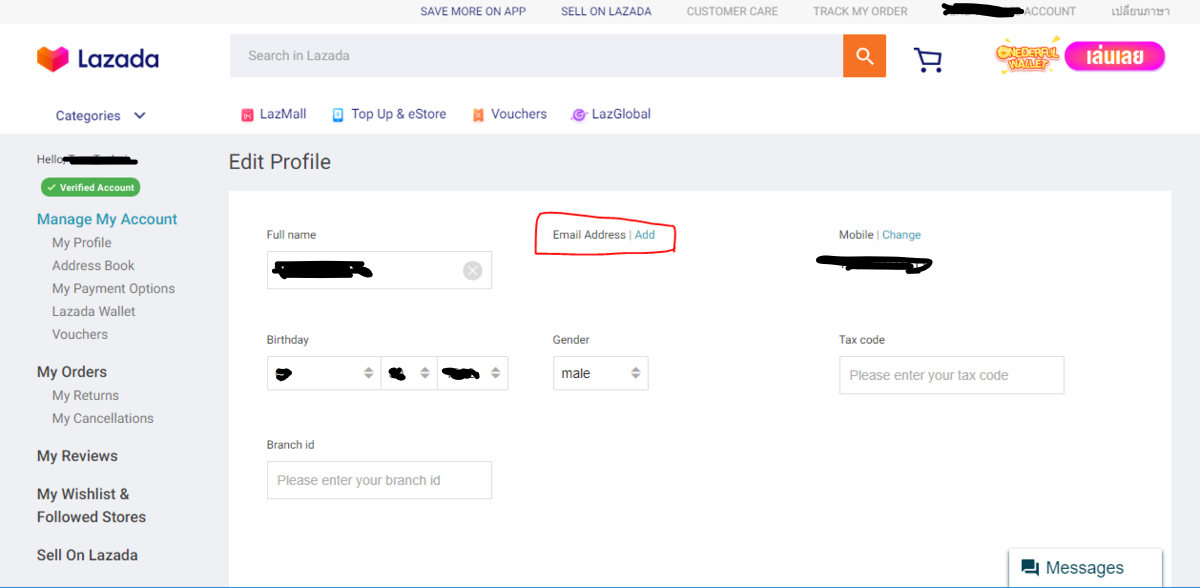Viewport: 1200px width, 588px height.
Task: Click the LazMall icon
Action: 248,115
